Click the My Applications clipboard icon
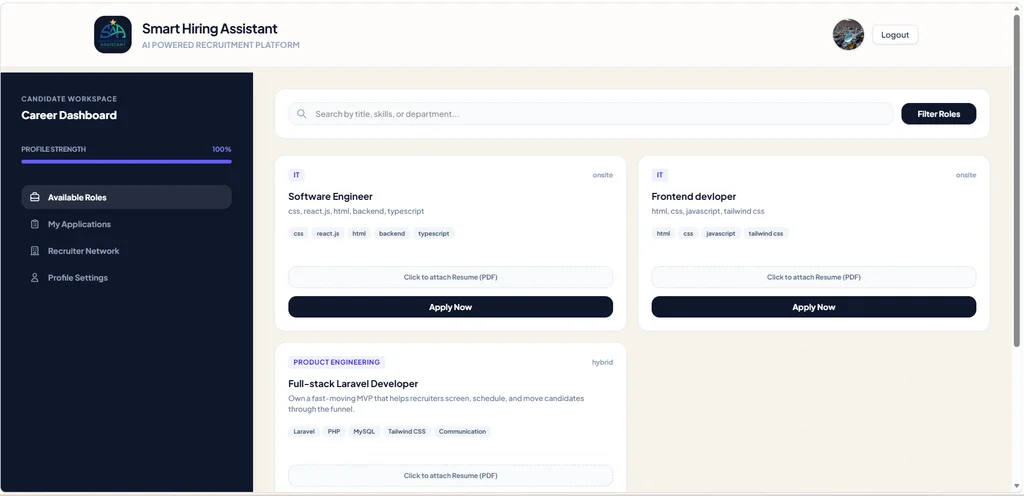 (35, 224)
